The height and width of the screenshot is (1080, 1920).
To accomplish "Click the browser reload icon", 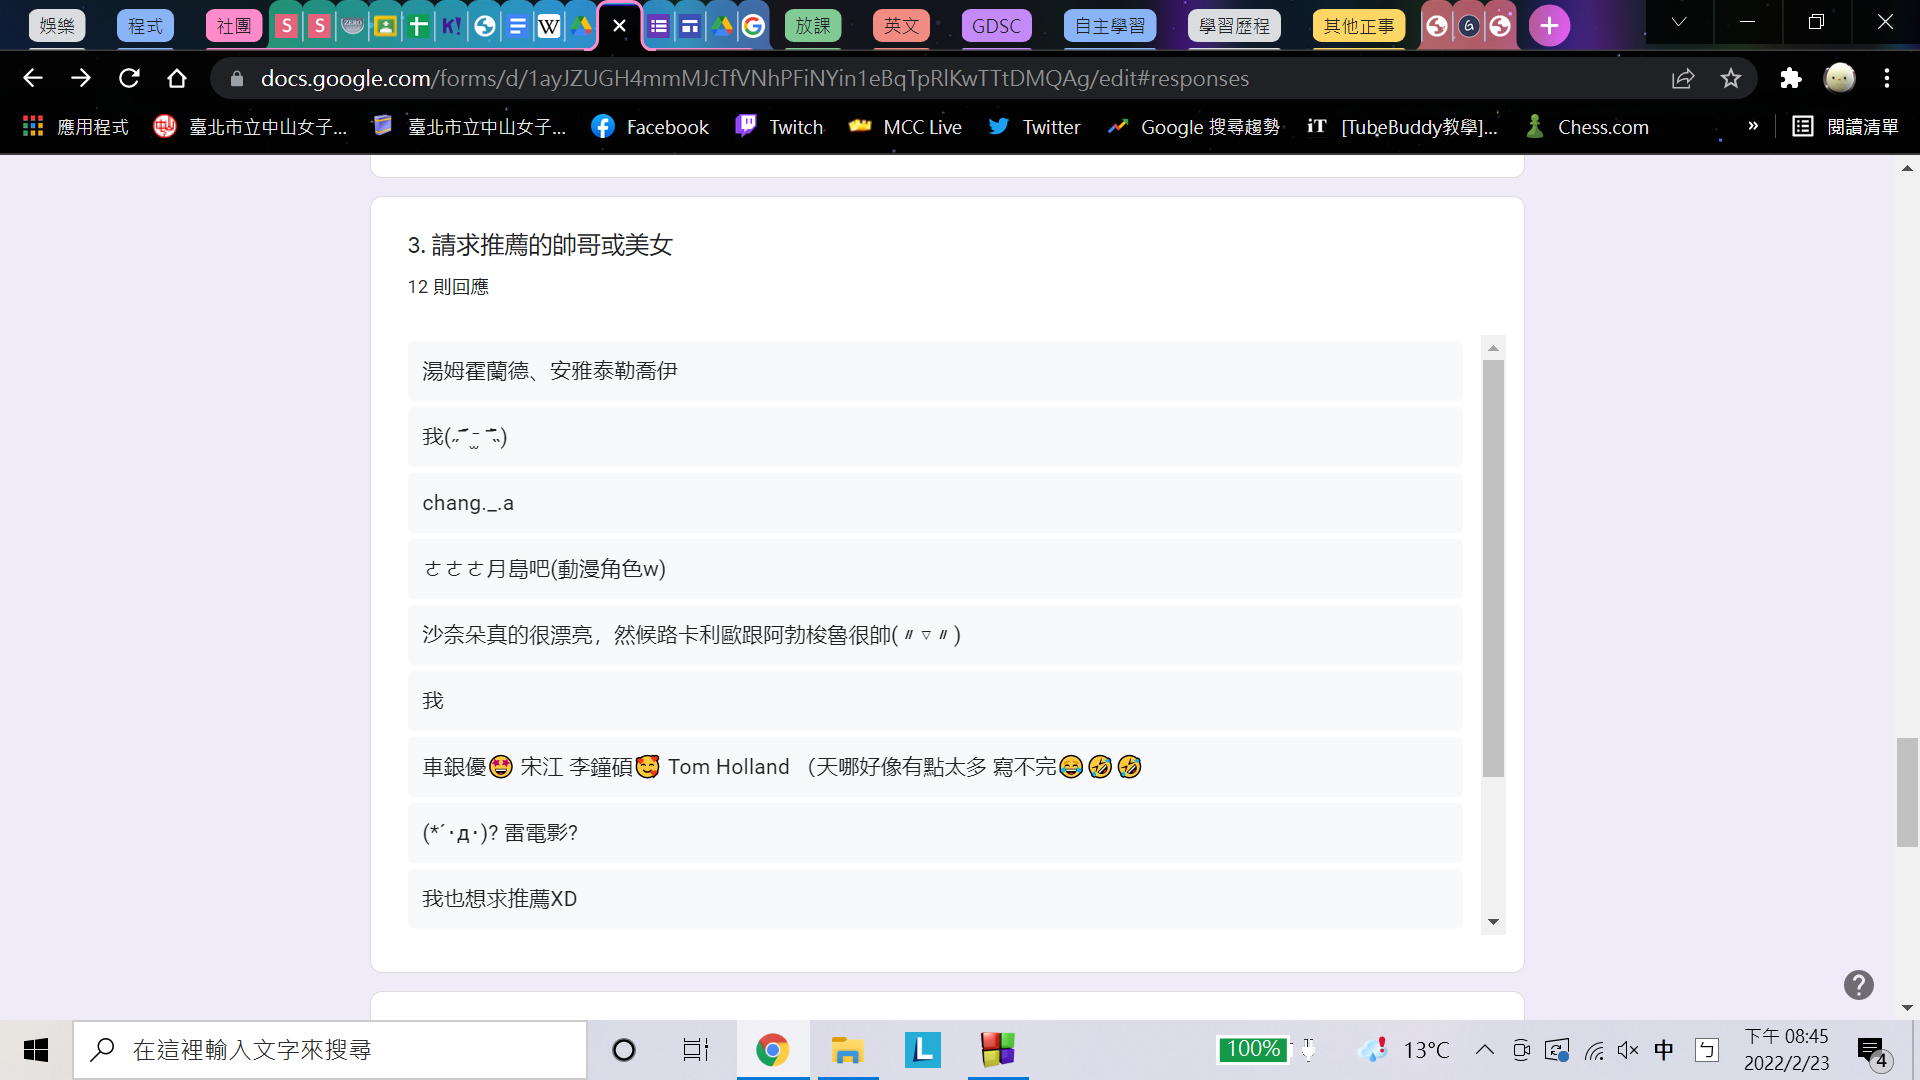I will click(129, 78).
